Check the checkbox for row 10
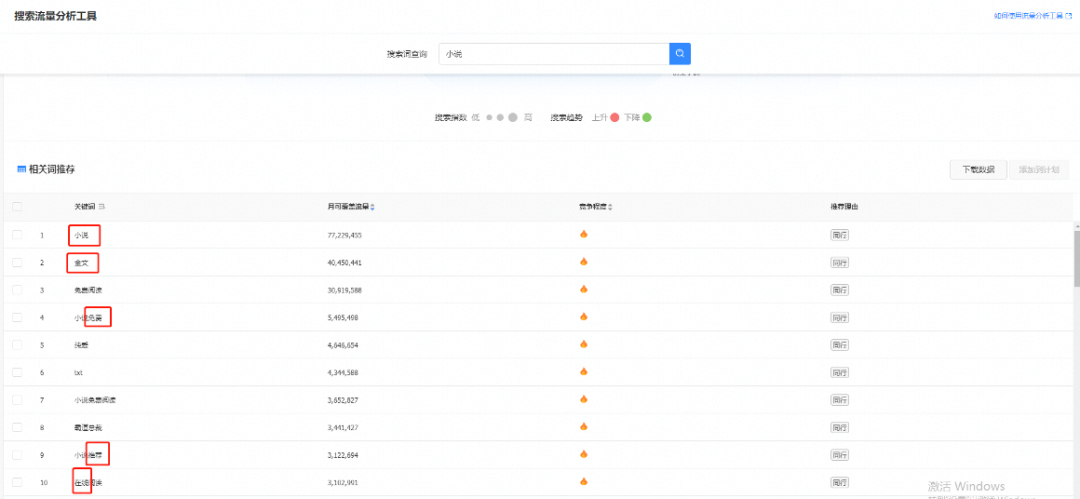 [17, 482]
